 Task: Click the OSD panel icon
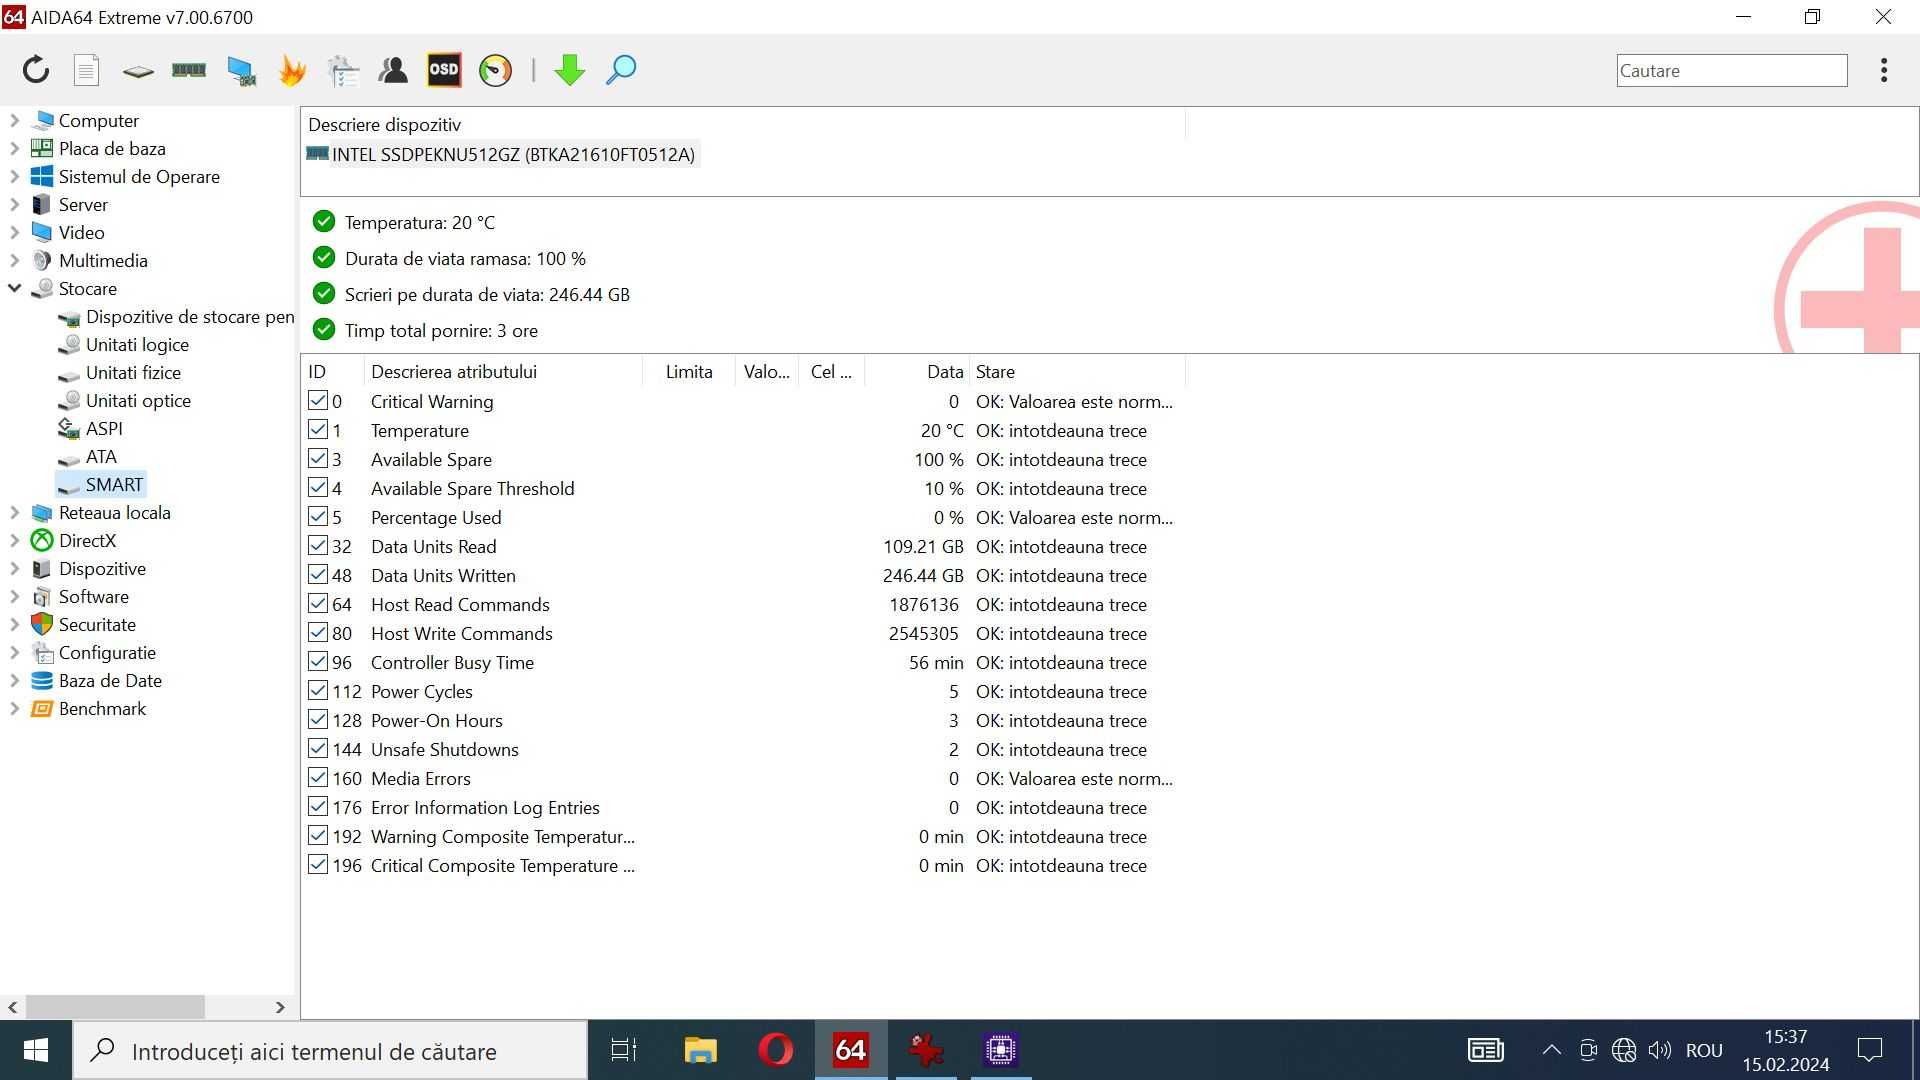point(443,70)
